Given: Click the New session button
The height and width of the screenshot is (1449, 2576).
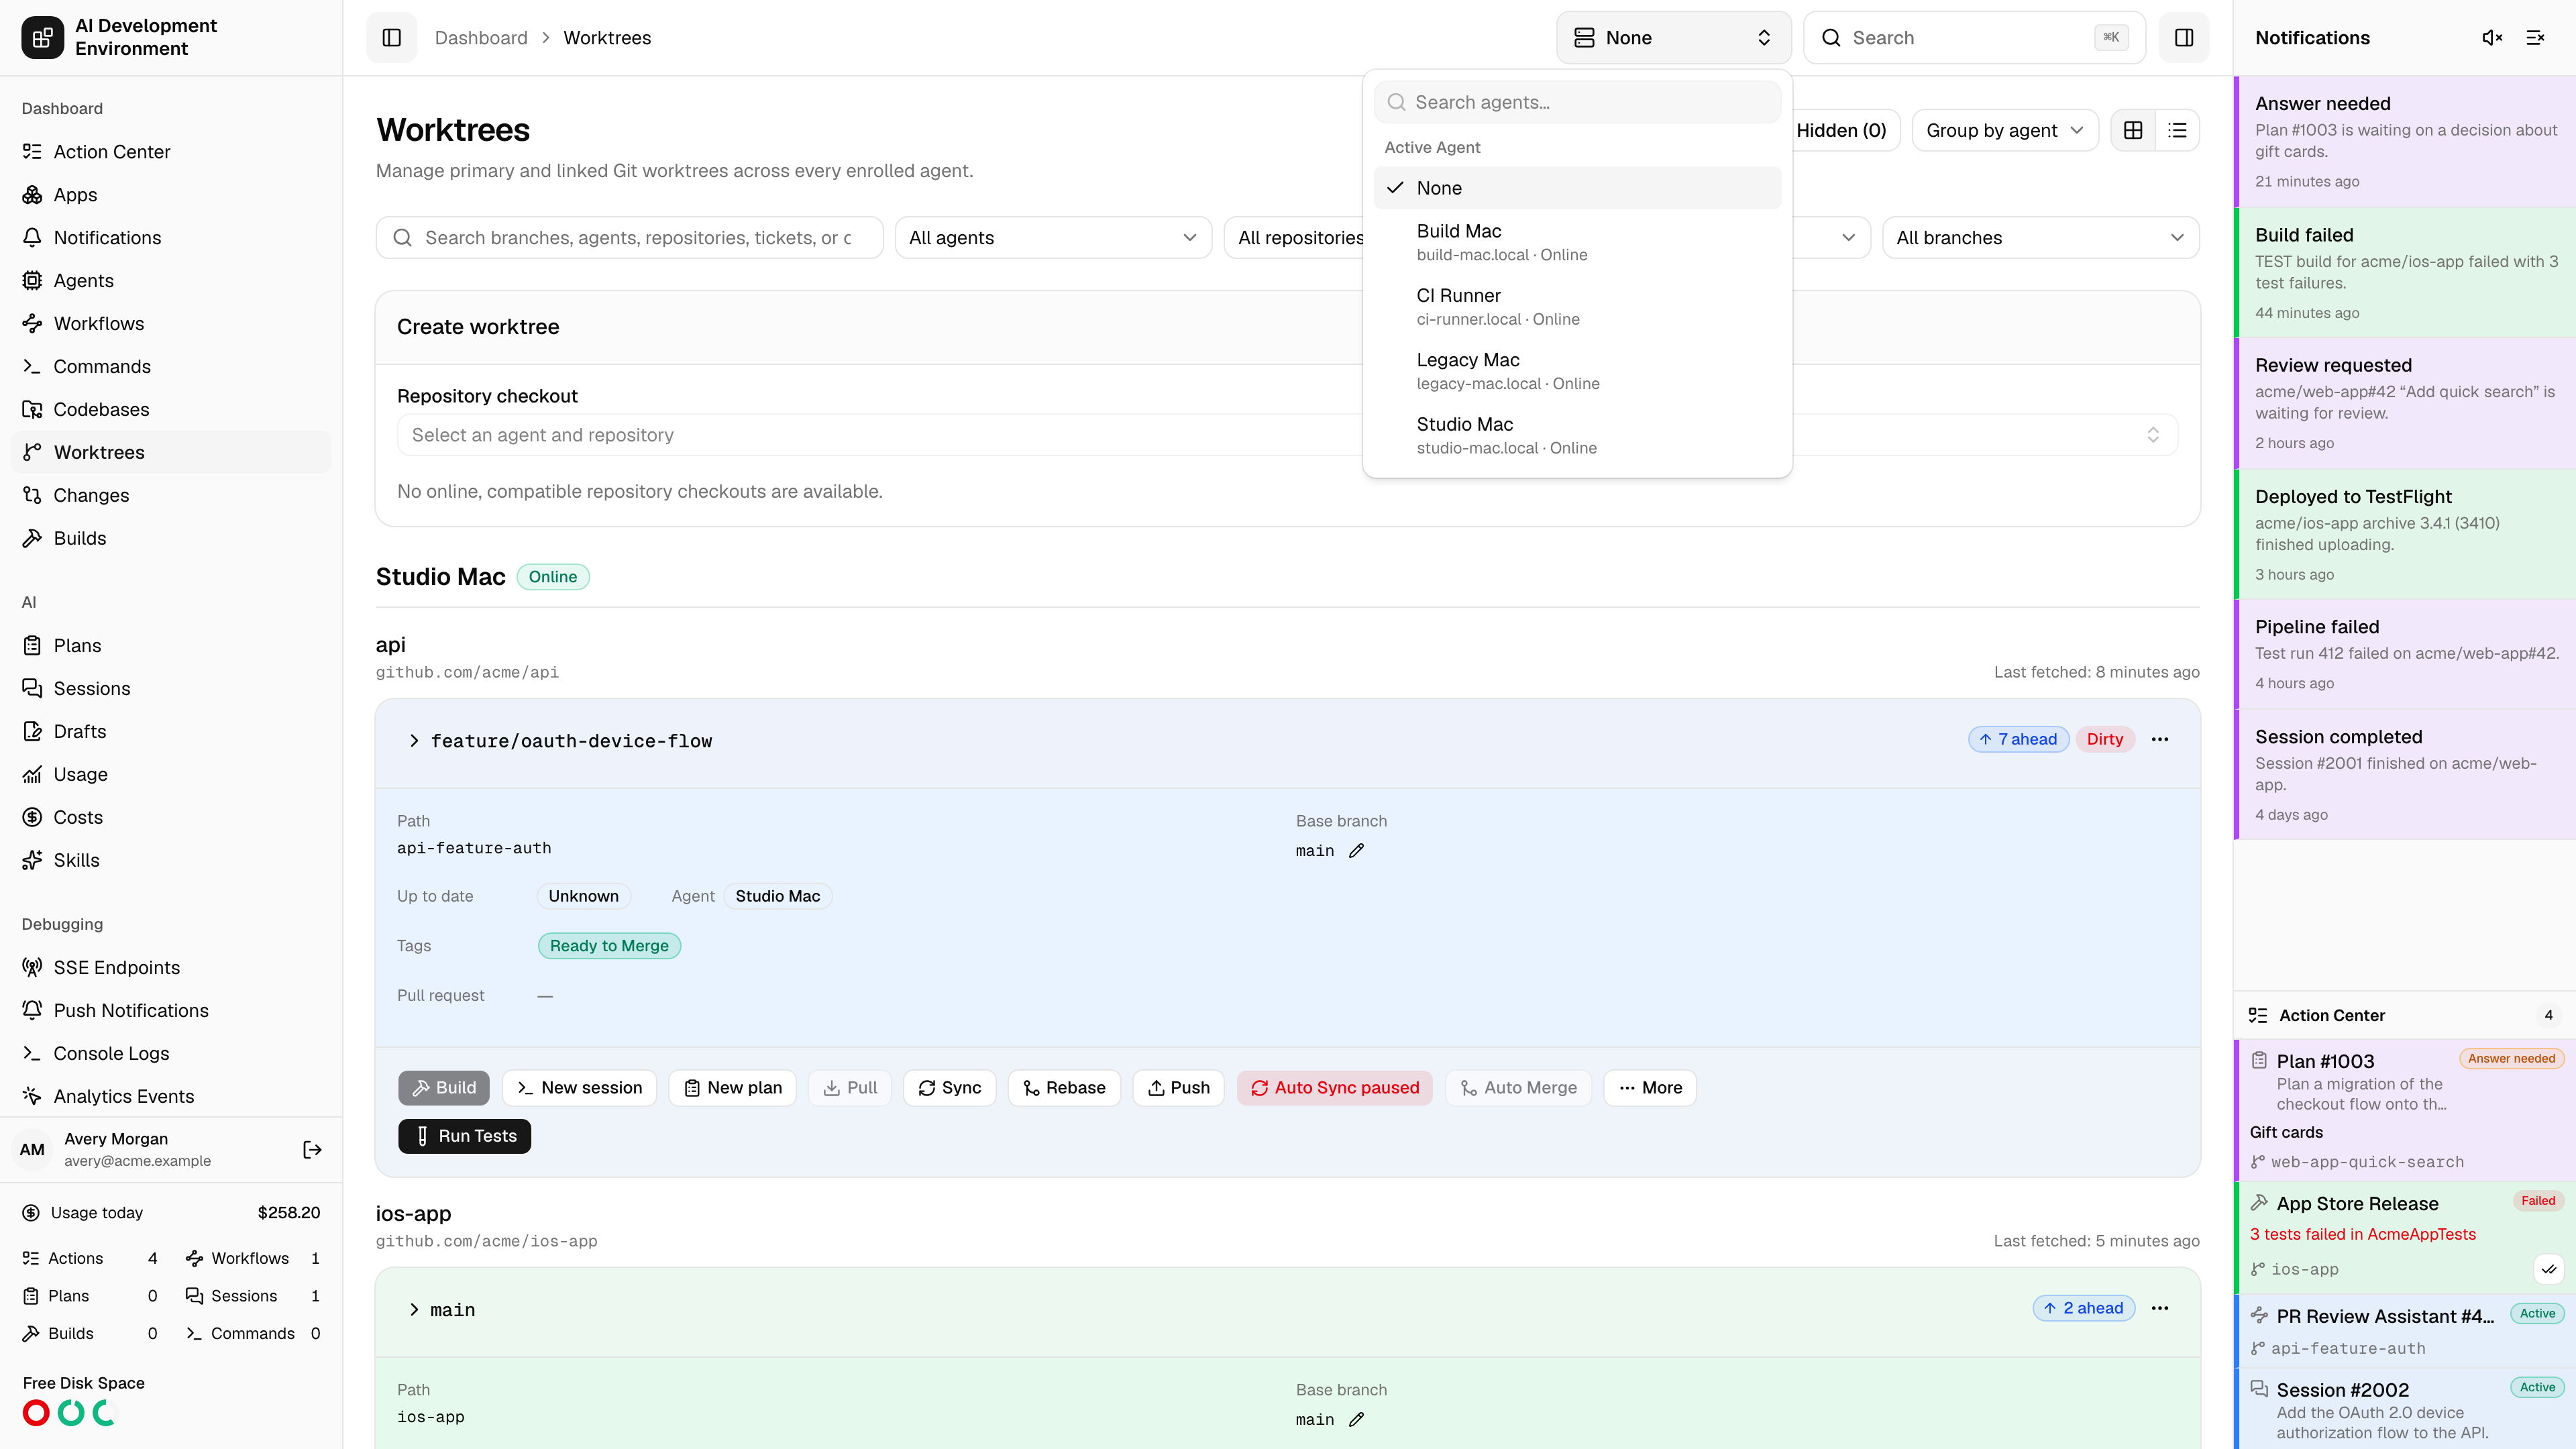Looking at the screenshot, I should [579, 1088].
